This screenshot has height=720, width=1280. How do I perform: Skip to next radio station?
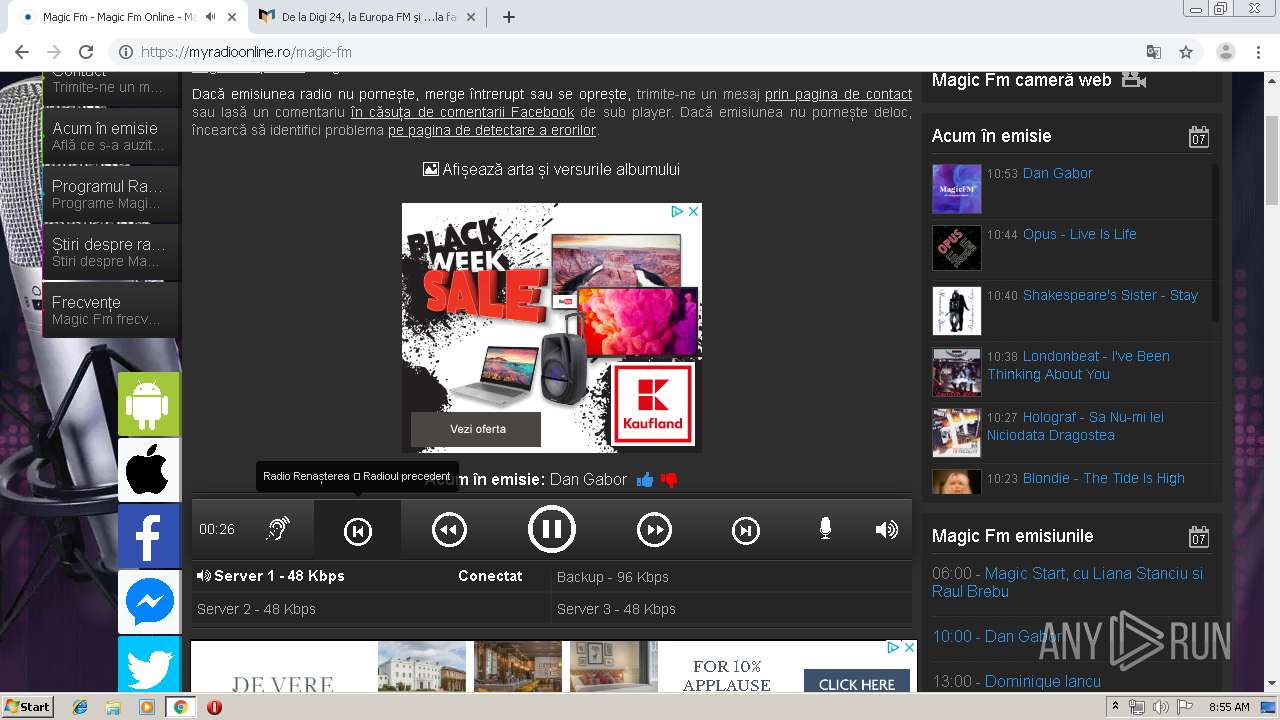(x=746, y=531)
